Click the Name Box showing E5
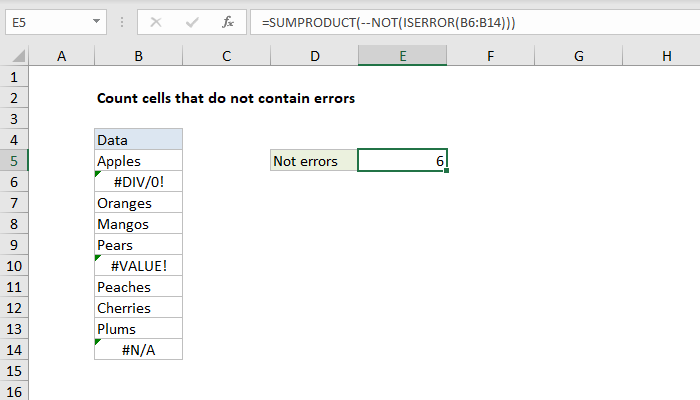This screenshot has width=700, height=400. pos(56,22)
